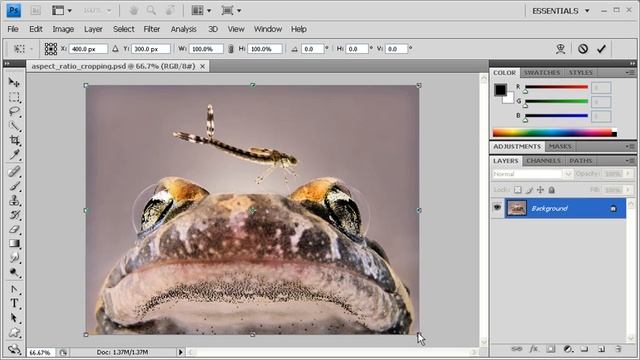Switch to the Paths tab

point(580,161)
